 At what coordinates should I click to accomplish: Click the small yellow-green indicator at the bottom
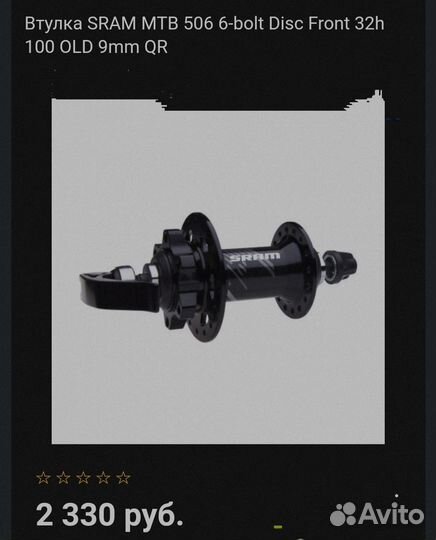278,527
